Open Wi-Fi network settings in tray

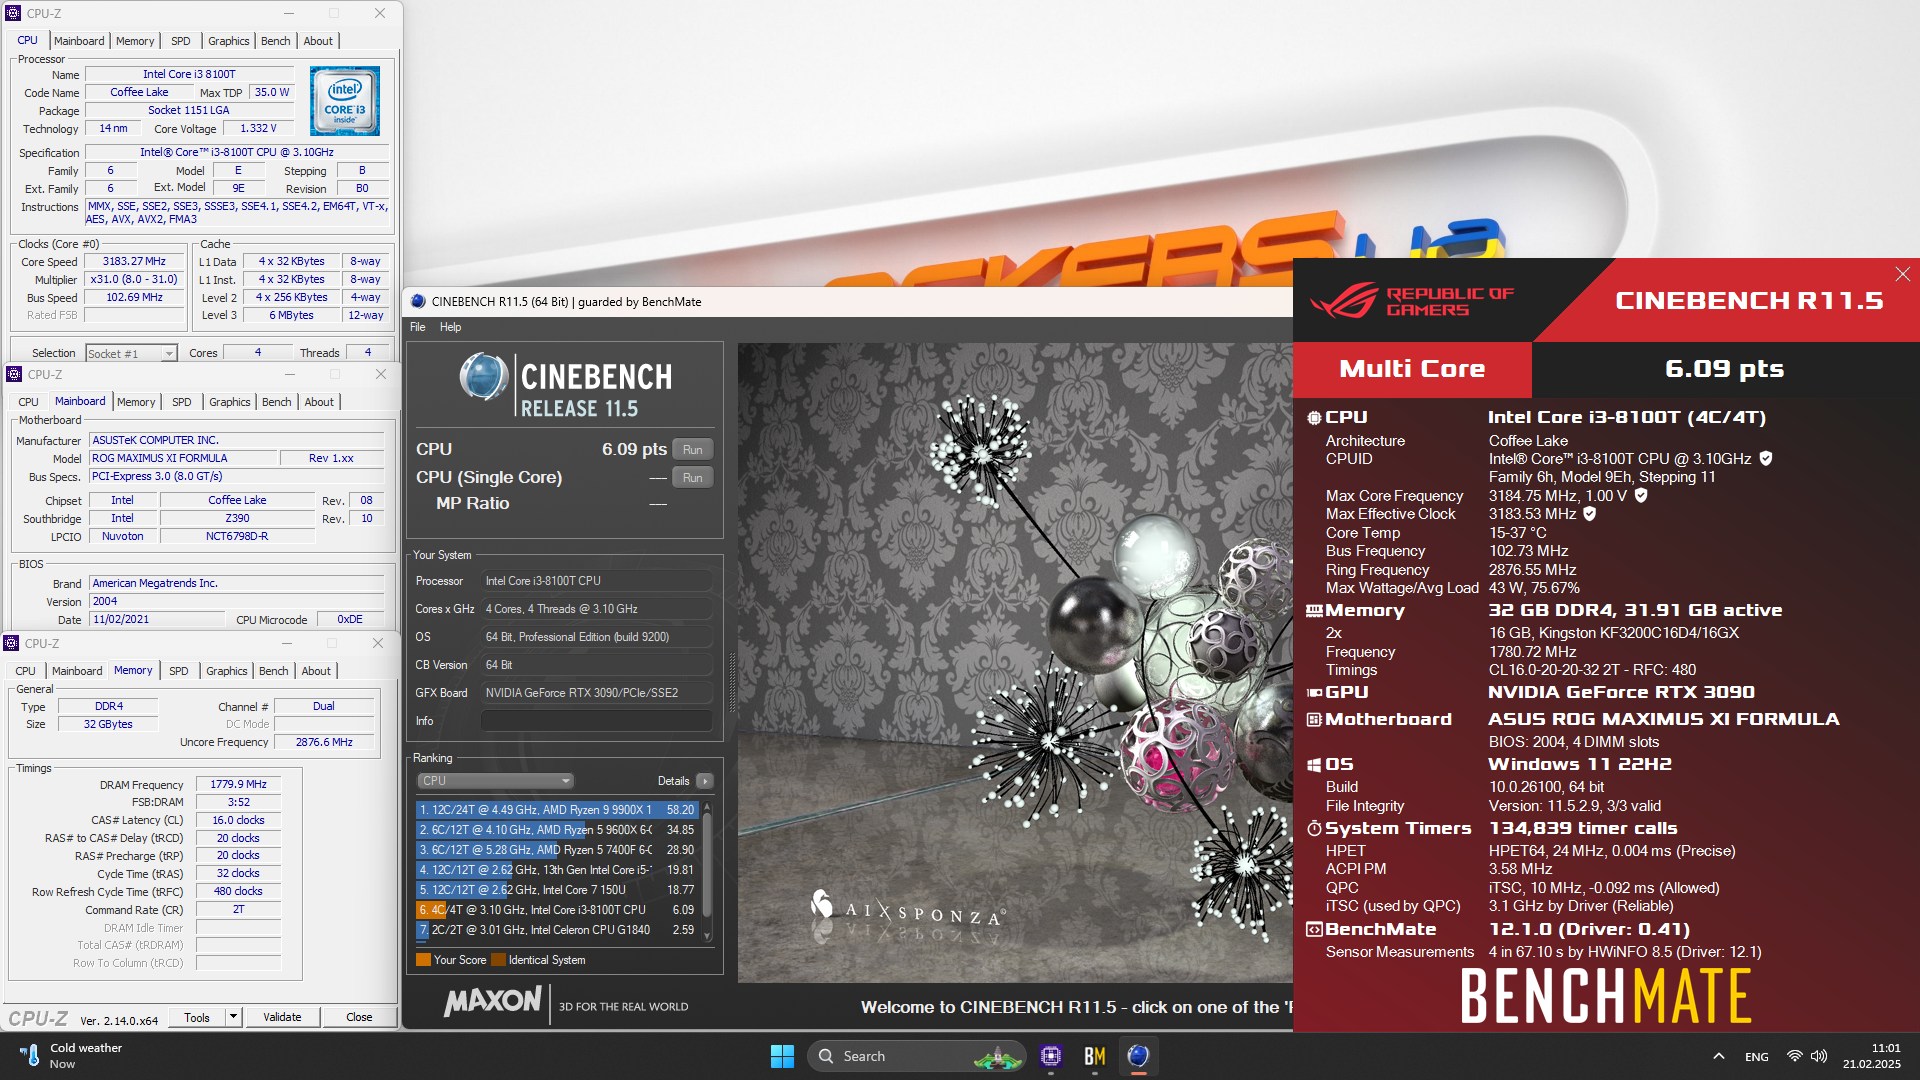point(1794,1056)
